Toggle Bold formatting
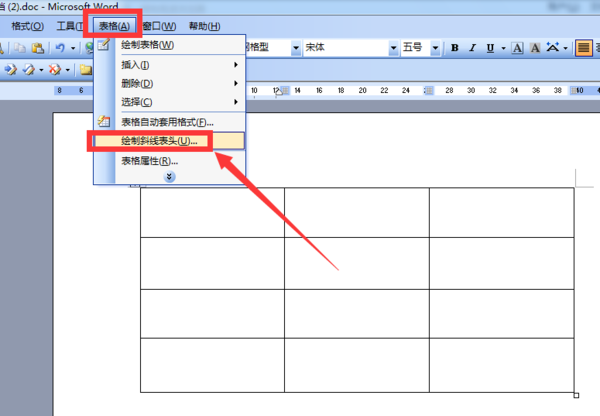 point(455,48)
